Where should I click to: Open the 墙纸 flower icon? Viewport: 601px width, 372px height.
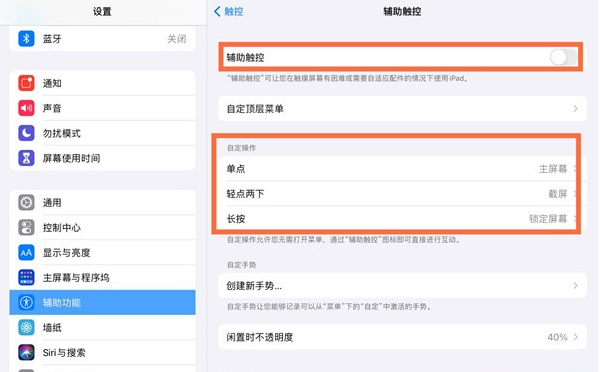click(x=26, y=328)
